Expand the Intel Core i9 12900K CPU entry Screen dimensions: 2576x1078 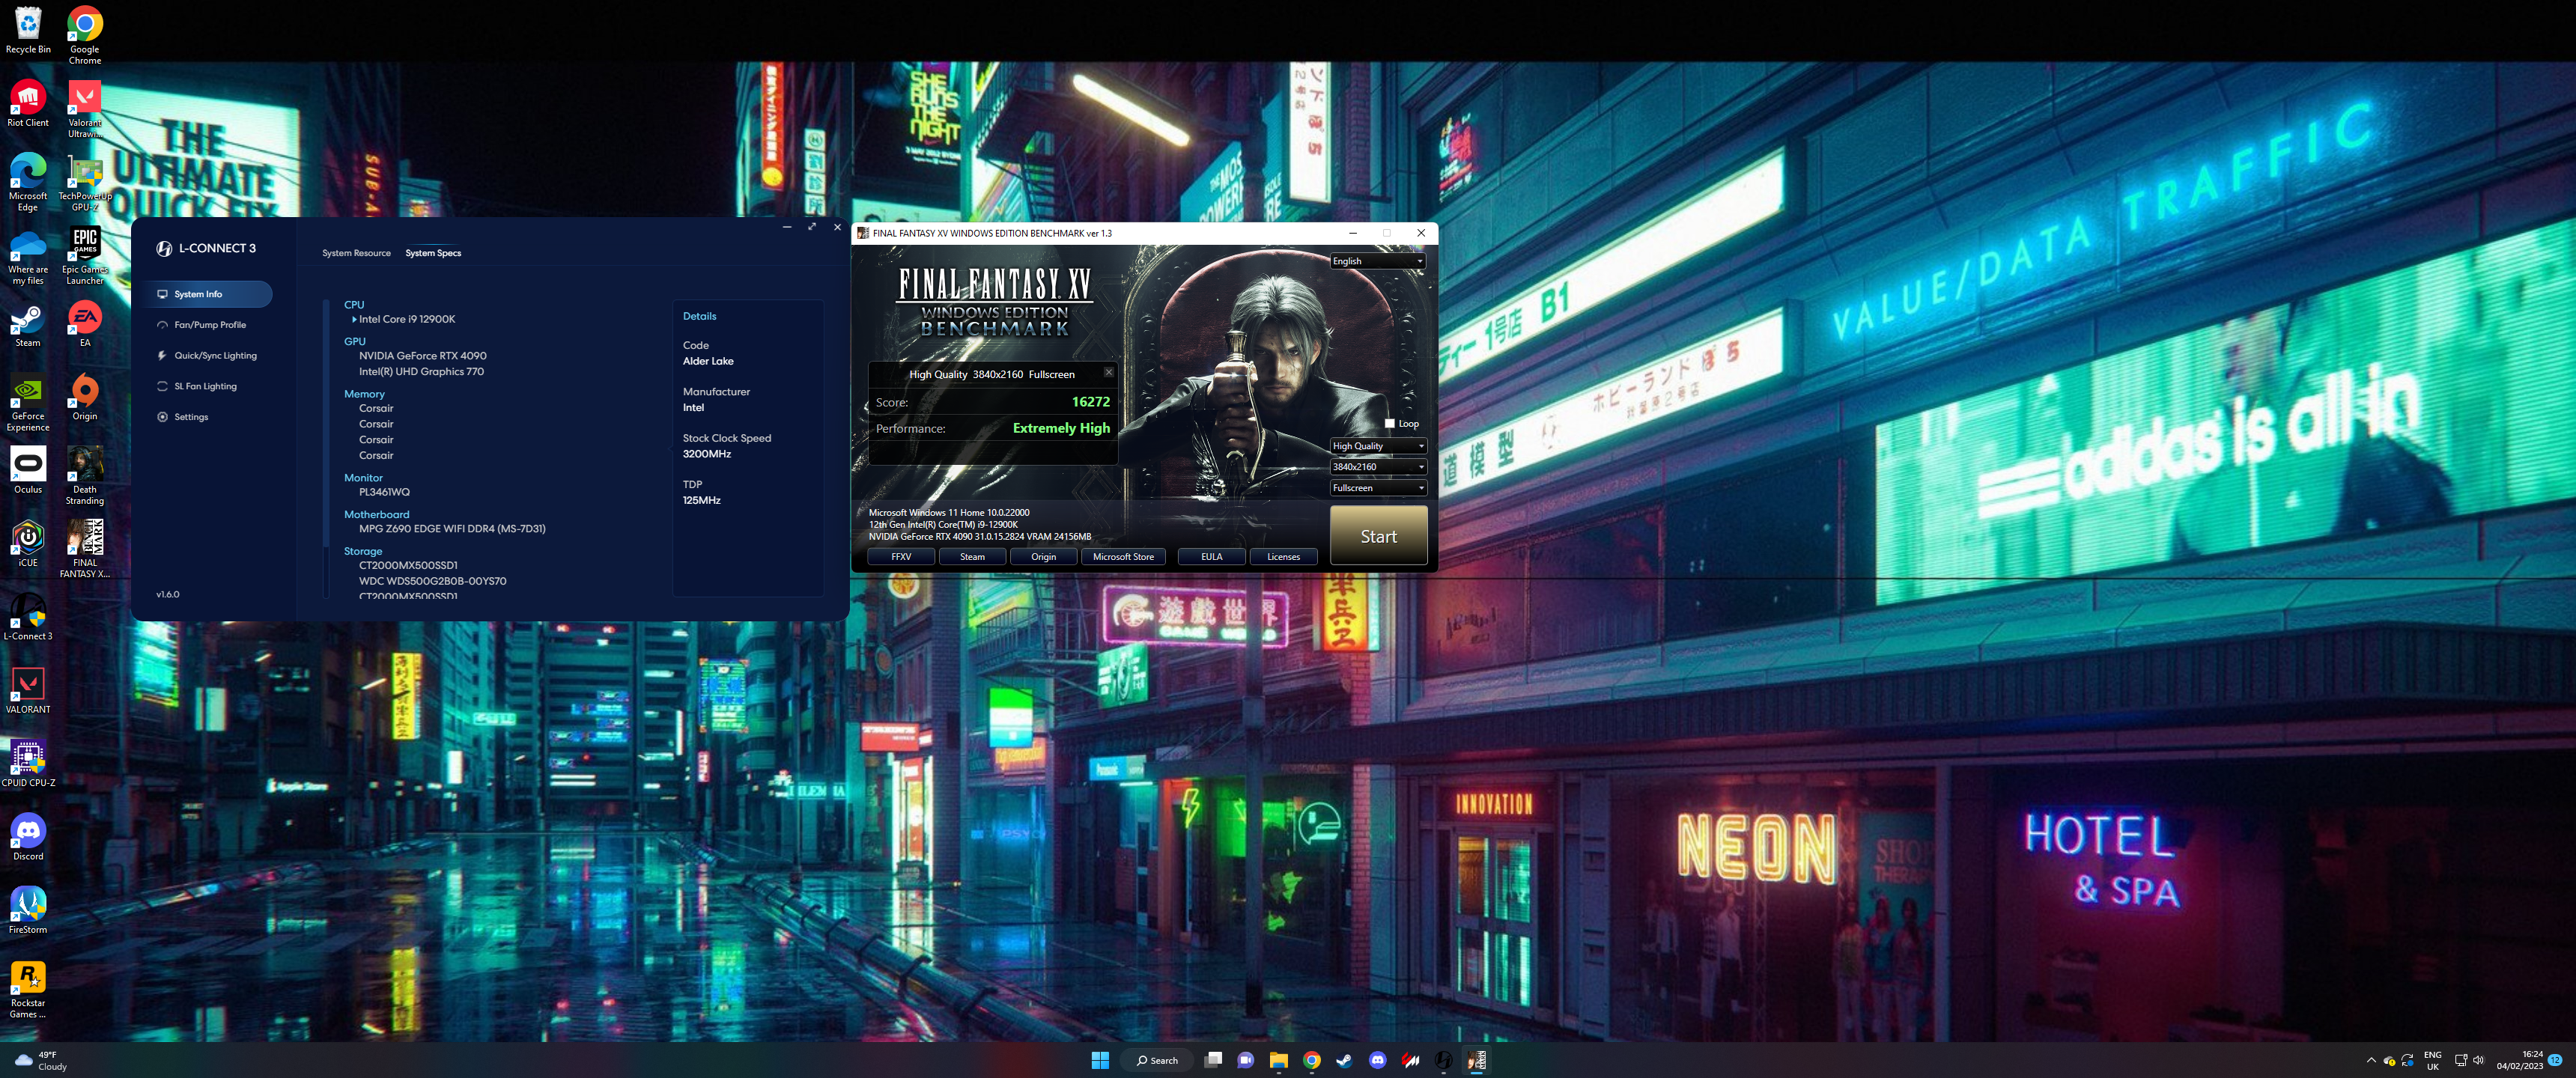click(354, 320)
